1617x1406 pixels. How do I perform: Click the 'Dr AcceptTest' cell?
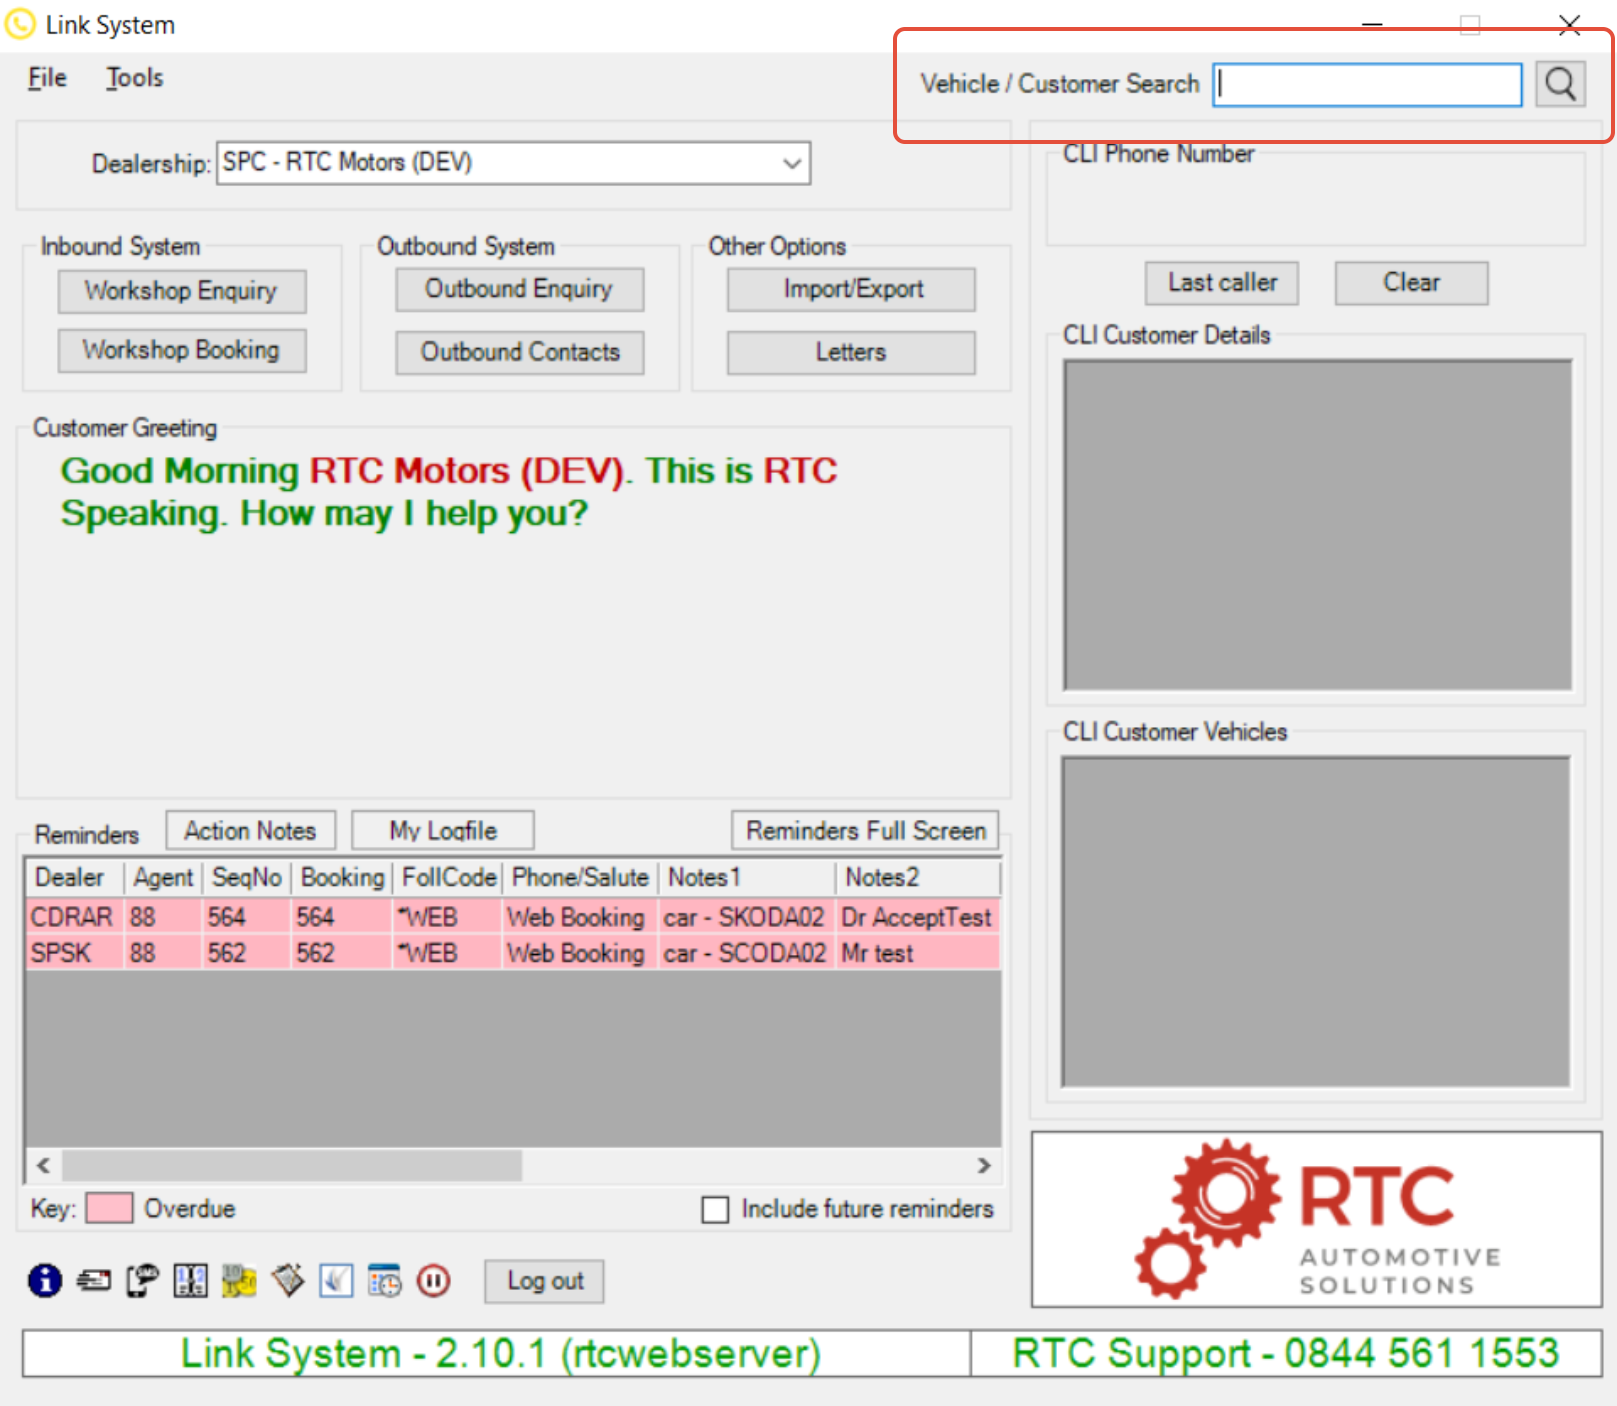pos(918,917)
